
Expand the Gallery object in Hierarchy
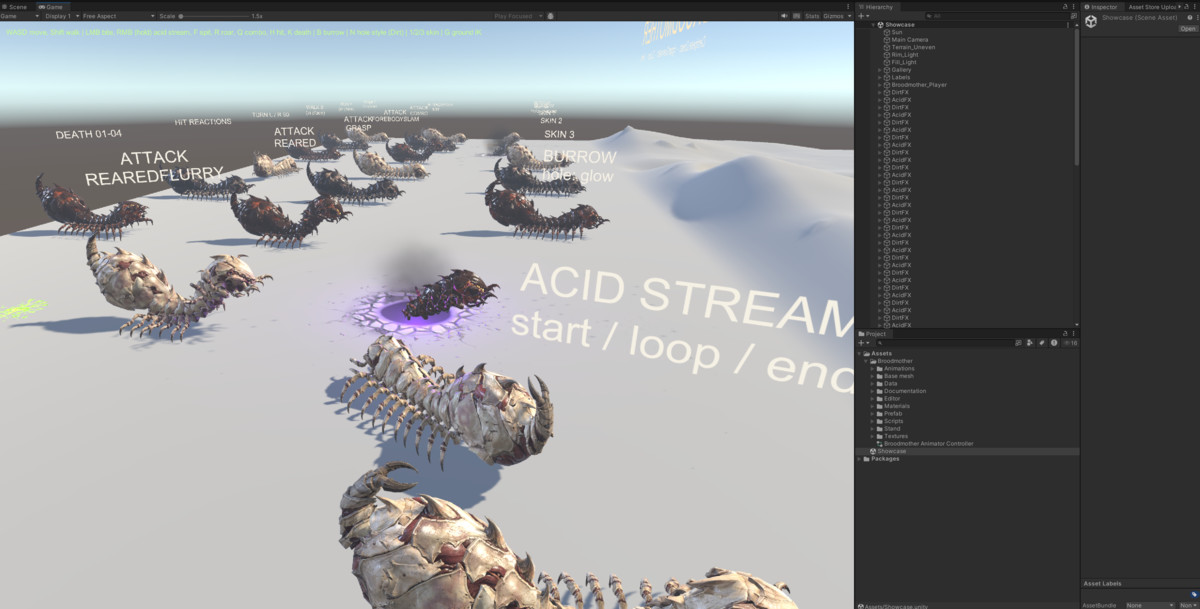(x=879, y=70)
